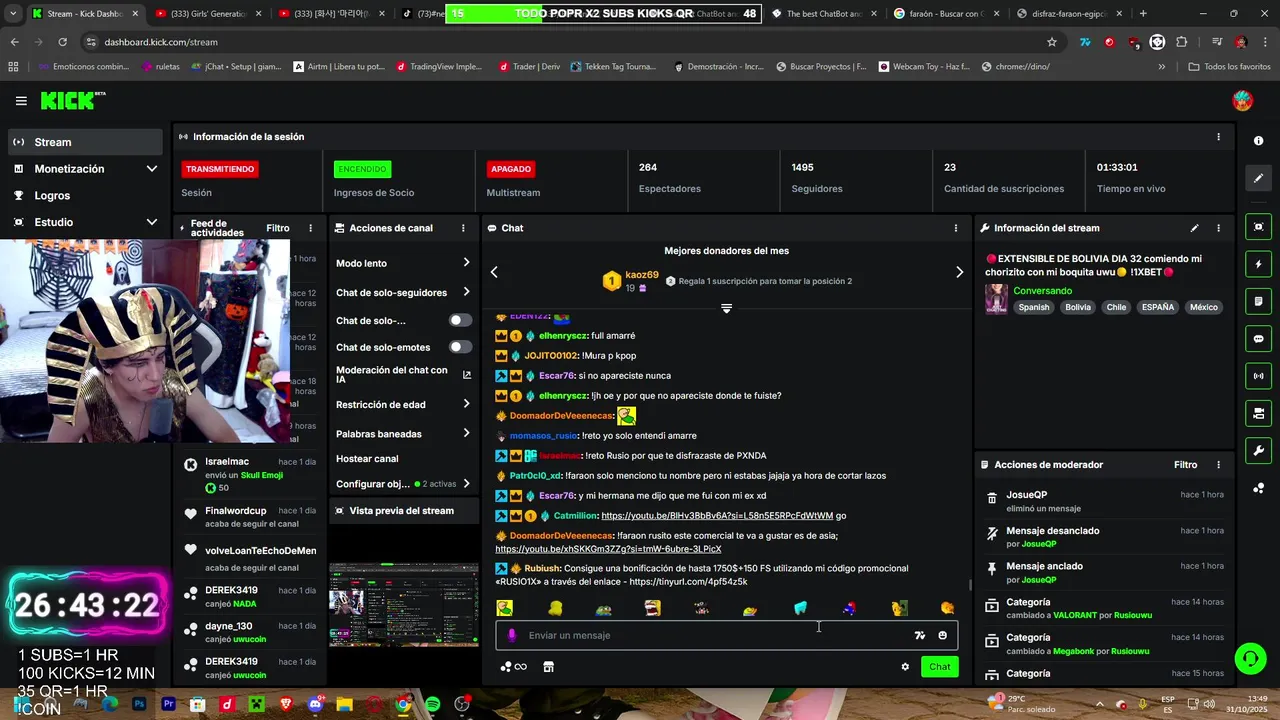Open Chrome extensions puzzle icon
The width and height of the screenshot is (1280, 720).
[1182, 42]
